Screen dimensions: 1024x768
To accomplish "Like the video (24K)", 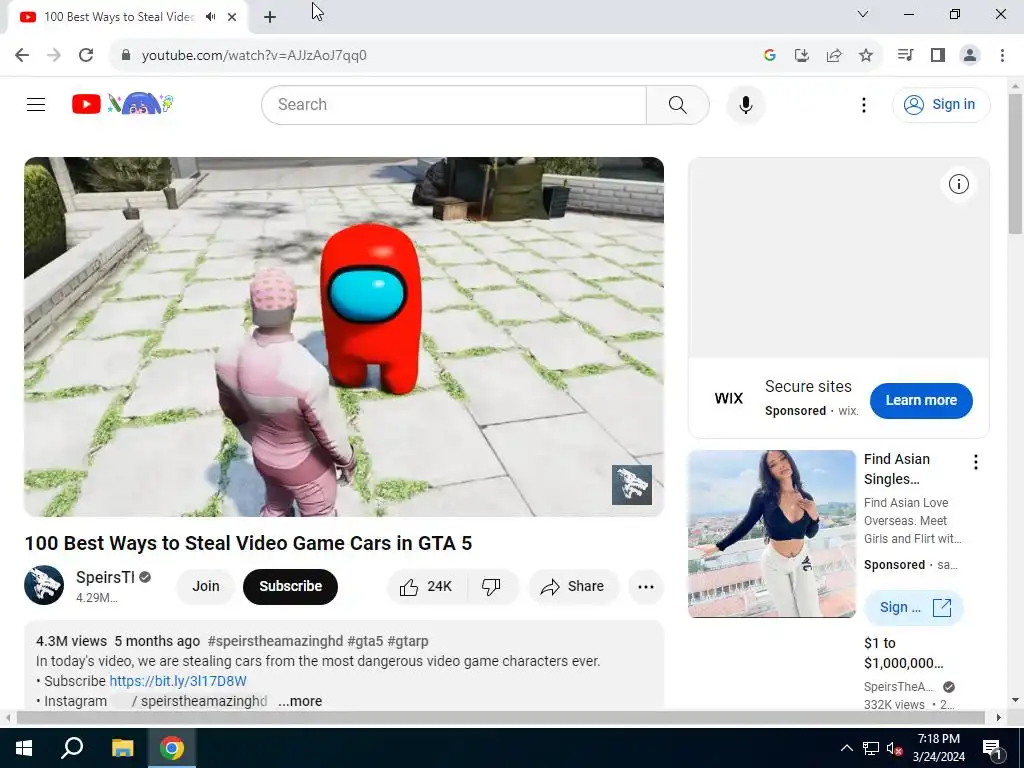I will point(426,586).
